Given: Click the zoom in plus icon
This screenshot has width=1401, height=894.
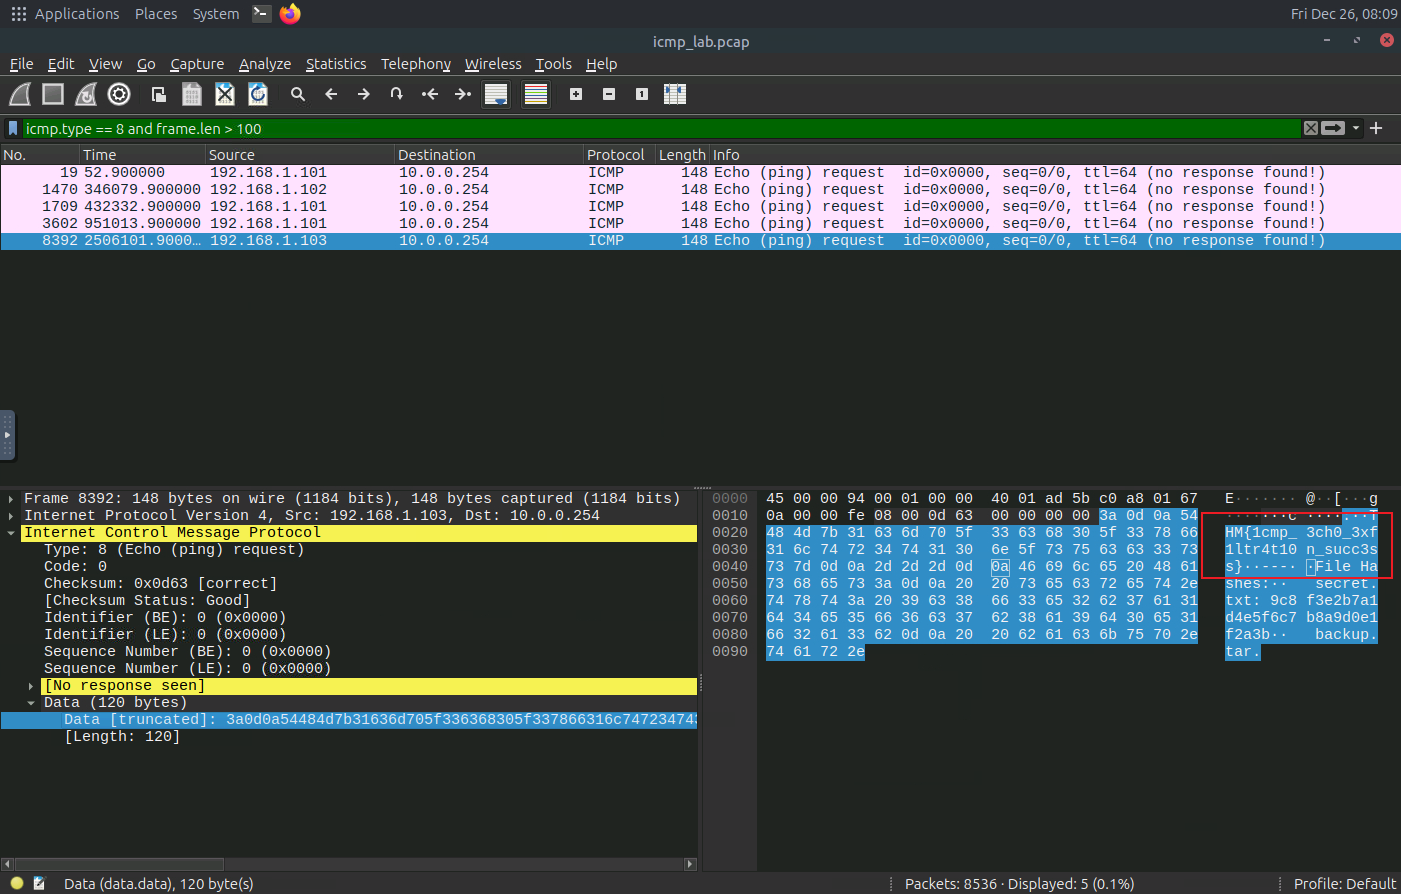Looking at the screenshot, I should point(576,94).
